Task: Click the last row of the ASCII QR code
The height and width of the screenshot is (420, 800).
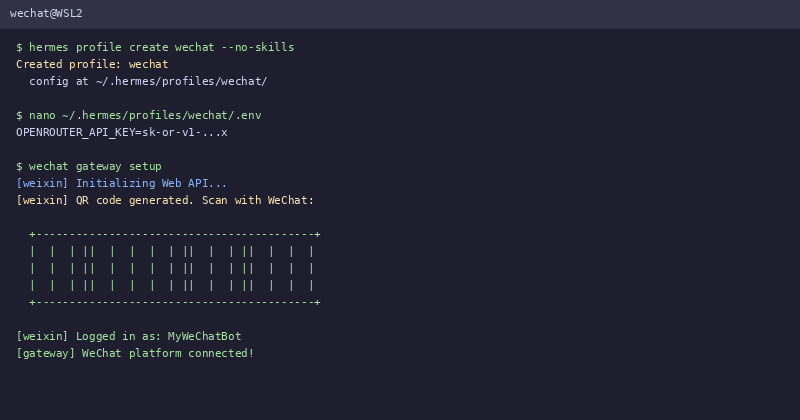Action: [x=172, y=285]
